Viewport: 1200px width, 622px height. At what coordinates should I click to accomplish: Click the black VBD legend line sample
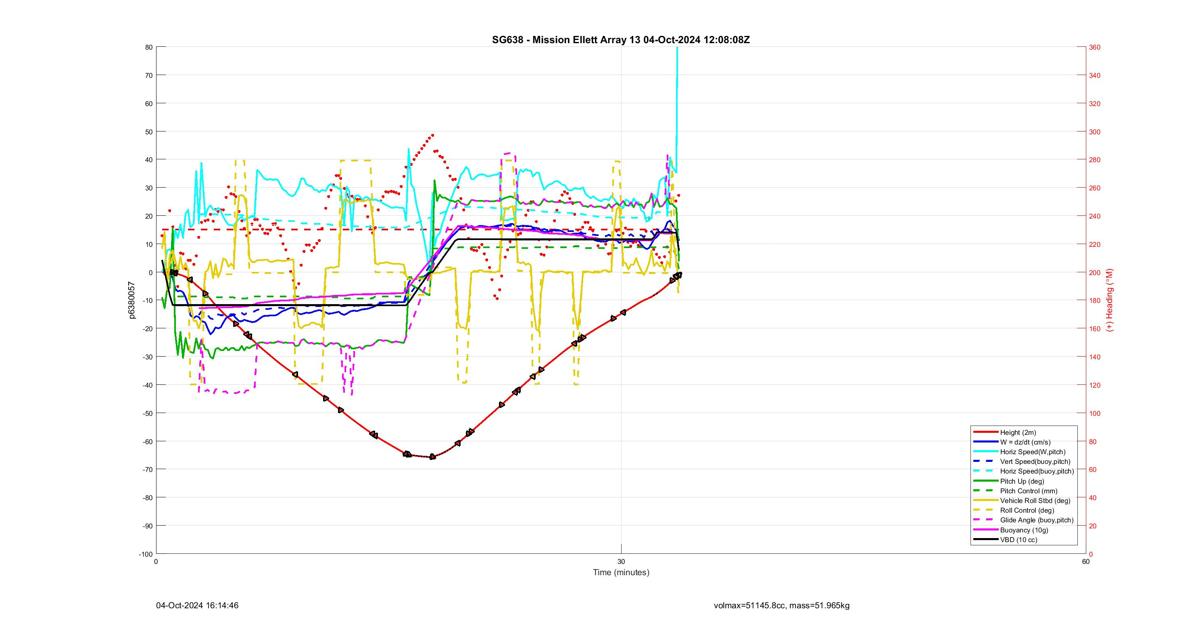tap(984, 539)
